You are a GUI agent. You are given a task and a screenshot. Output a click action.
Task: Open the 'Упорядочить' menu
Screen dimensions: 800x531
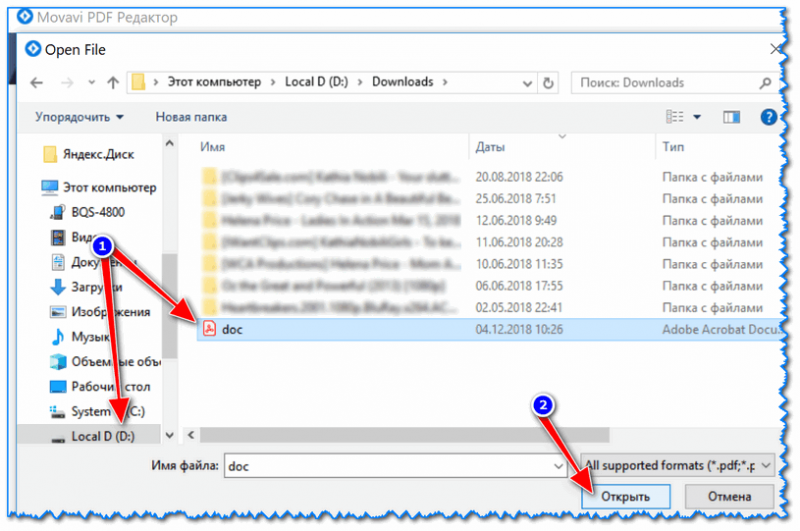[x=79, y=117]
